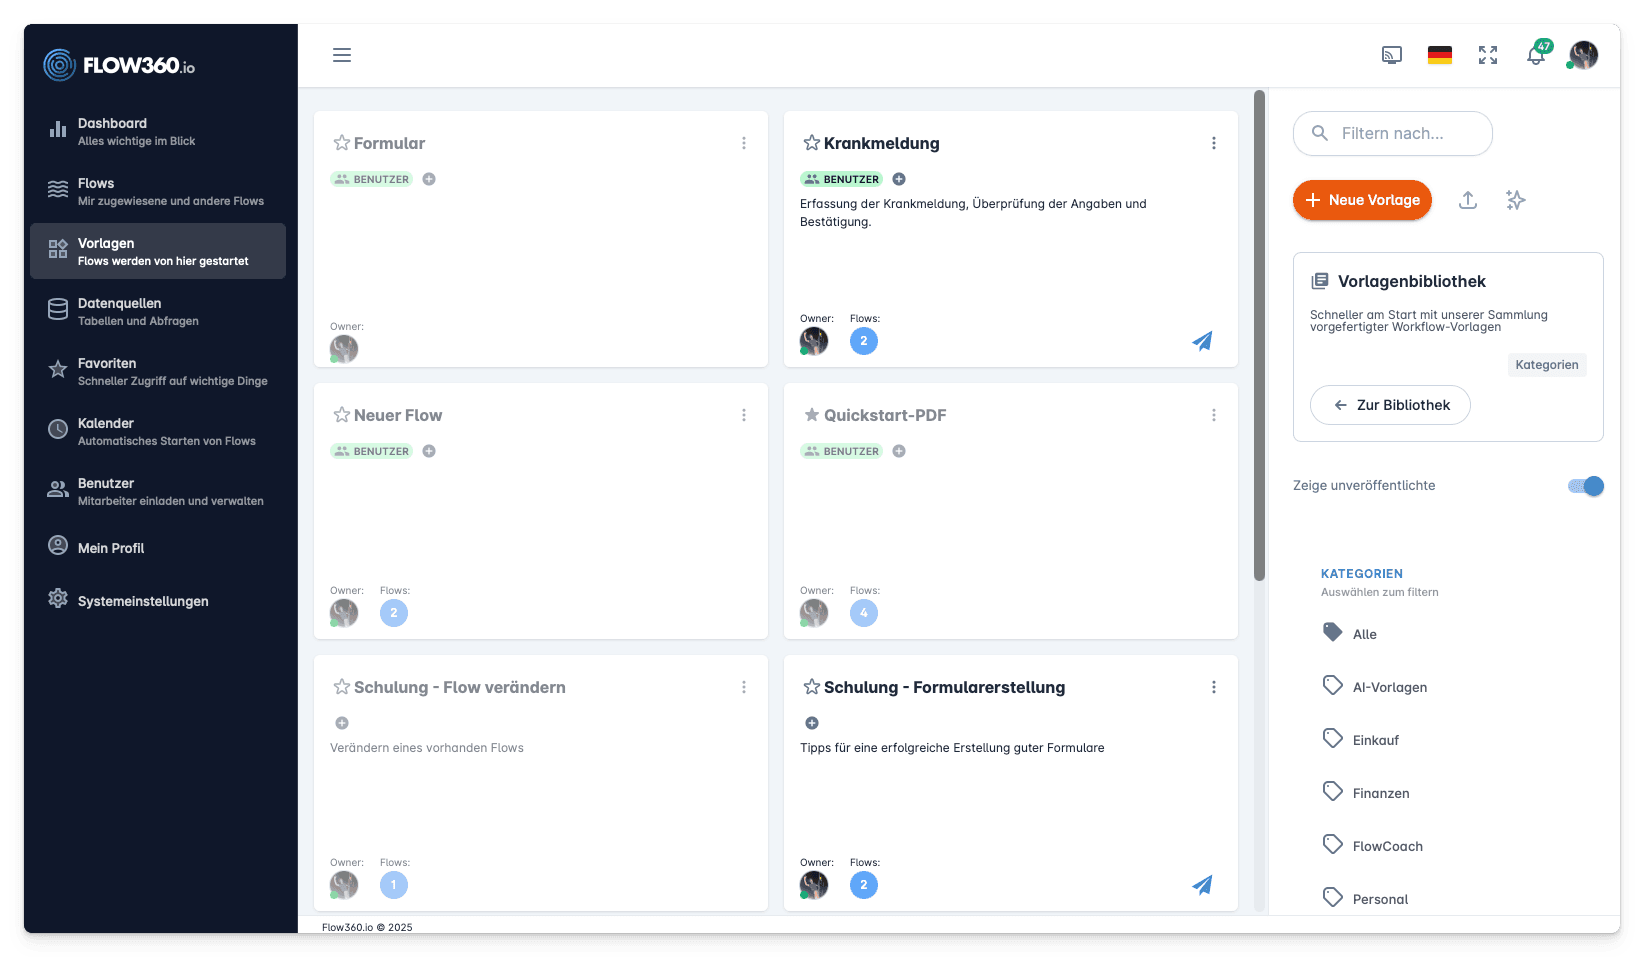This screenshot has width=1644, height=957.
Task: Click the AI sparkle icon beside upload
Action: (1516, 200)
